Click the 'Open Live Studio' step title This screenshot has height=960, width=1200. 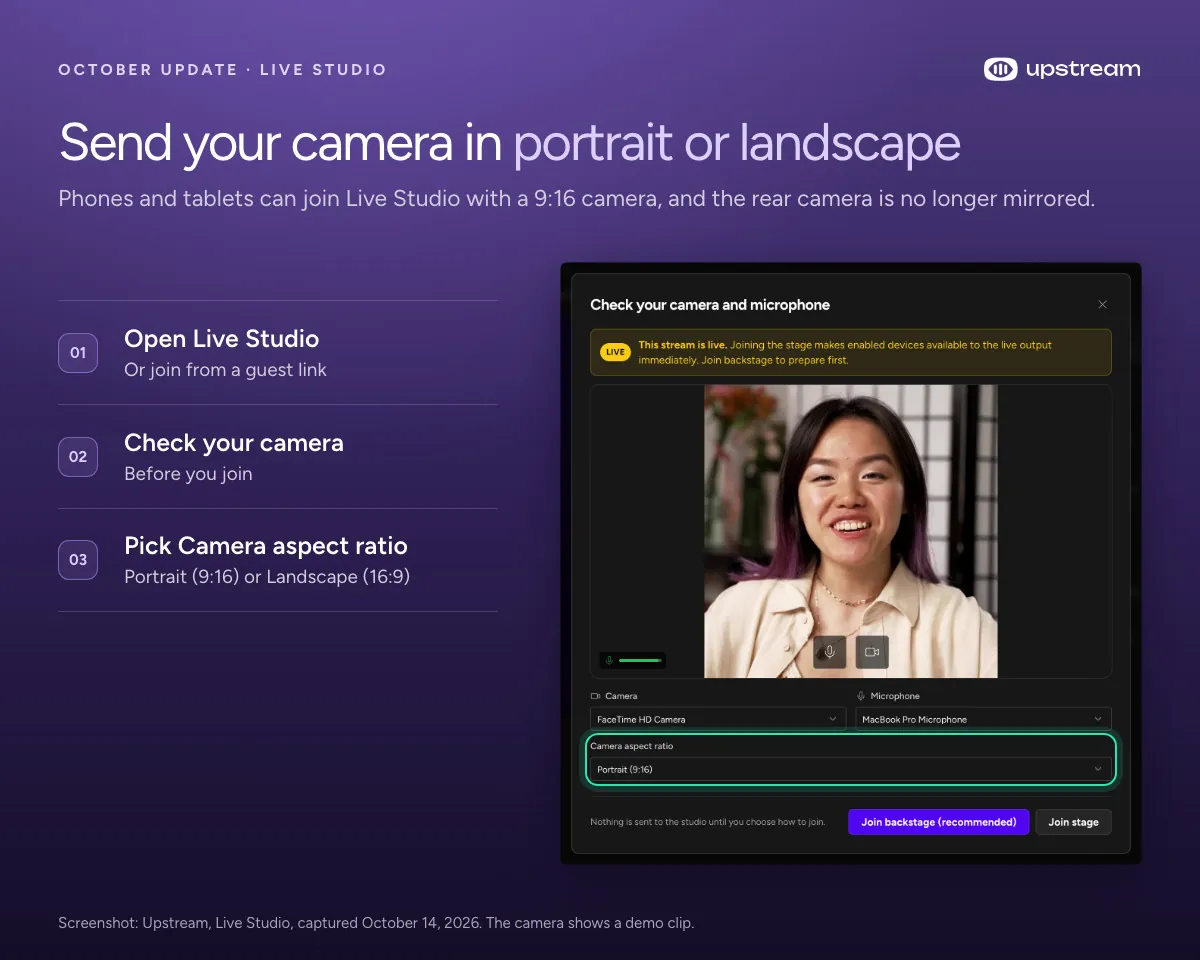click(222, 339)
